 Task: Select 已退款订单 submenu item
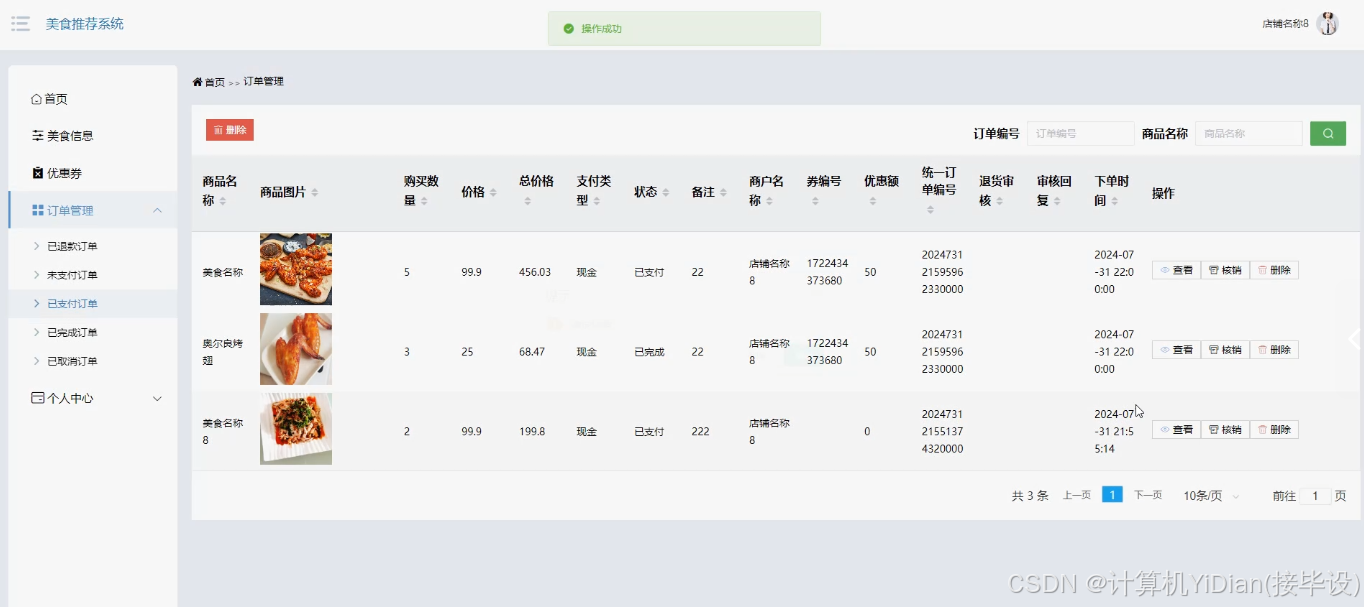click(92, 246)
